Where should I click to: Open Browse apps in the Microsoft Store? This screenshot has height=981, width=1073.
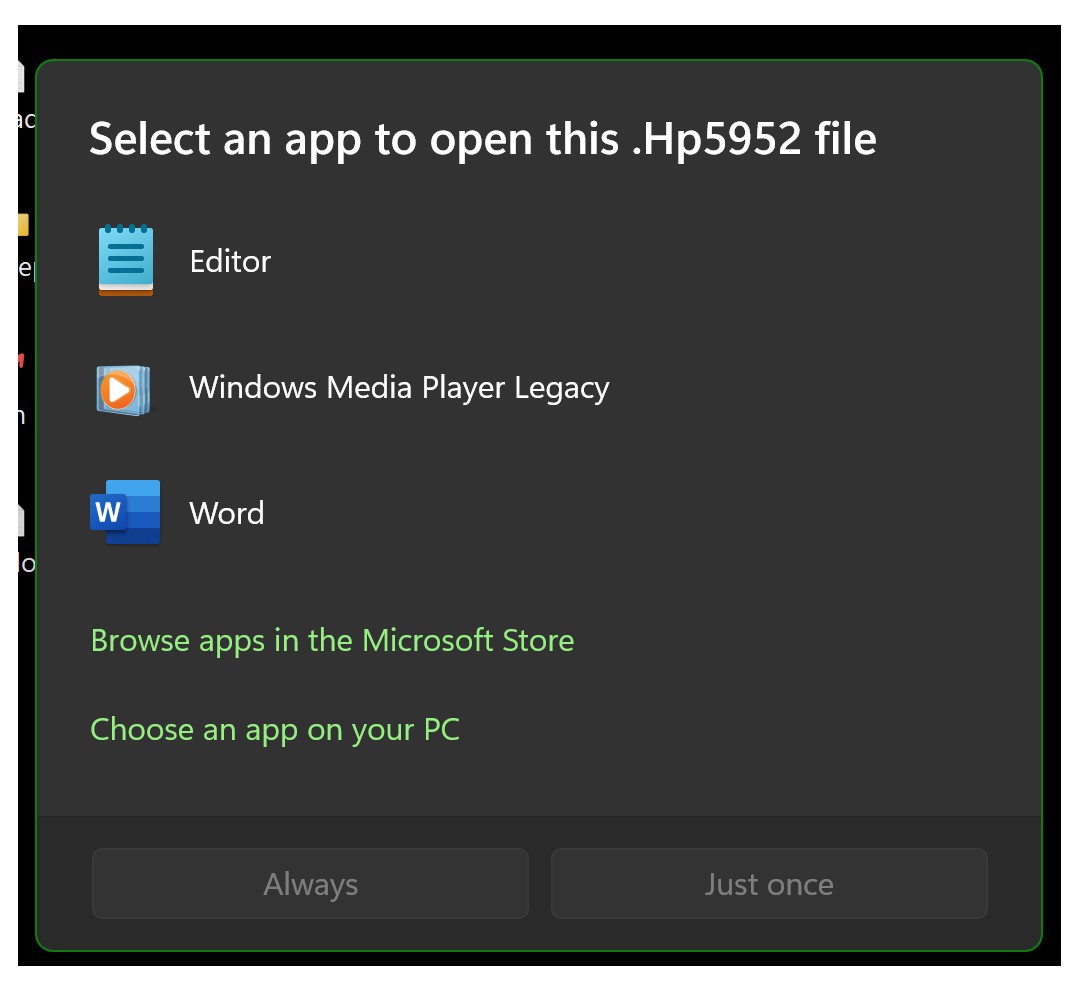[332, 642]
